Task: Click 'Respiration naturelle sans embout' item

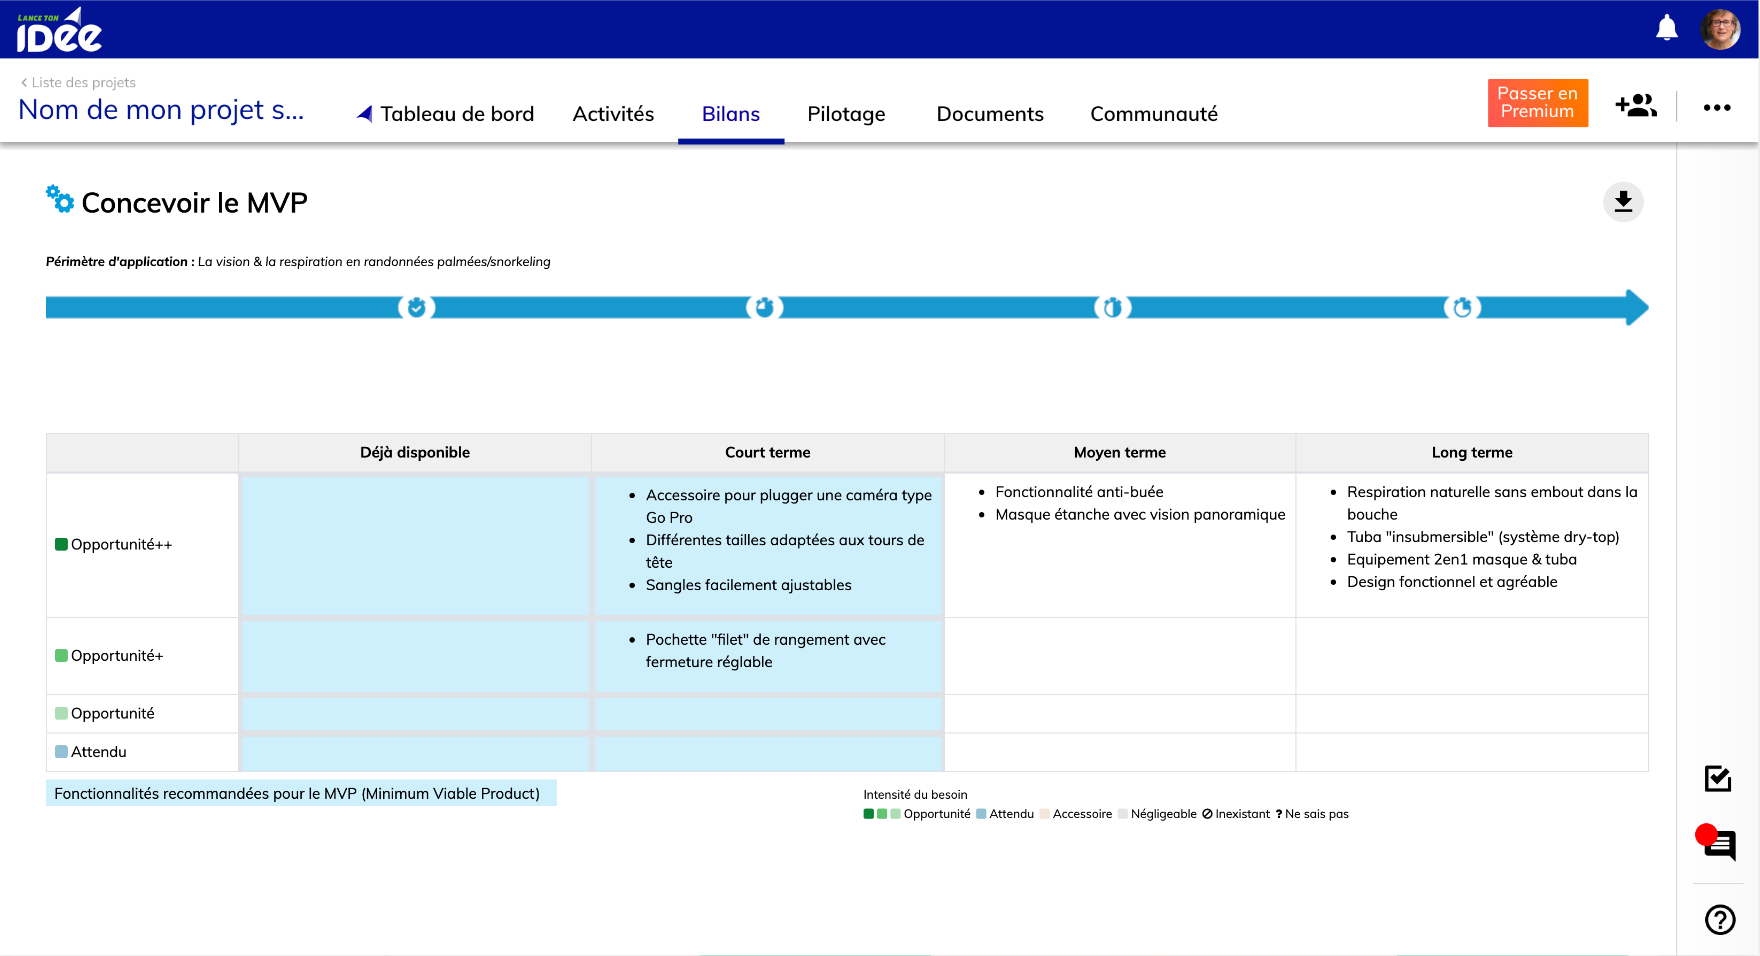Action: [x=1492, y=503]
